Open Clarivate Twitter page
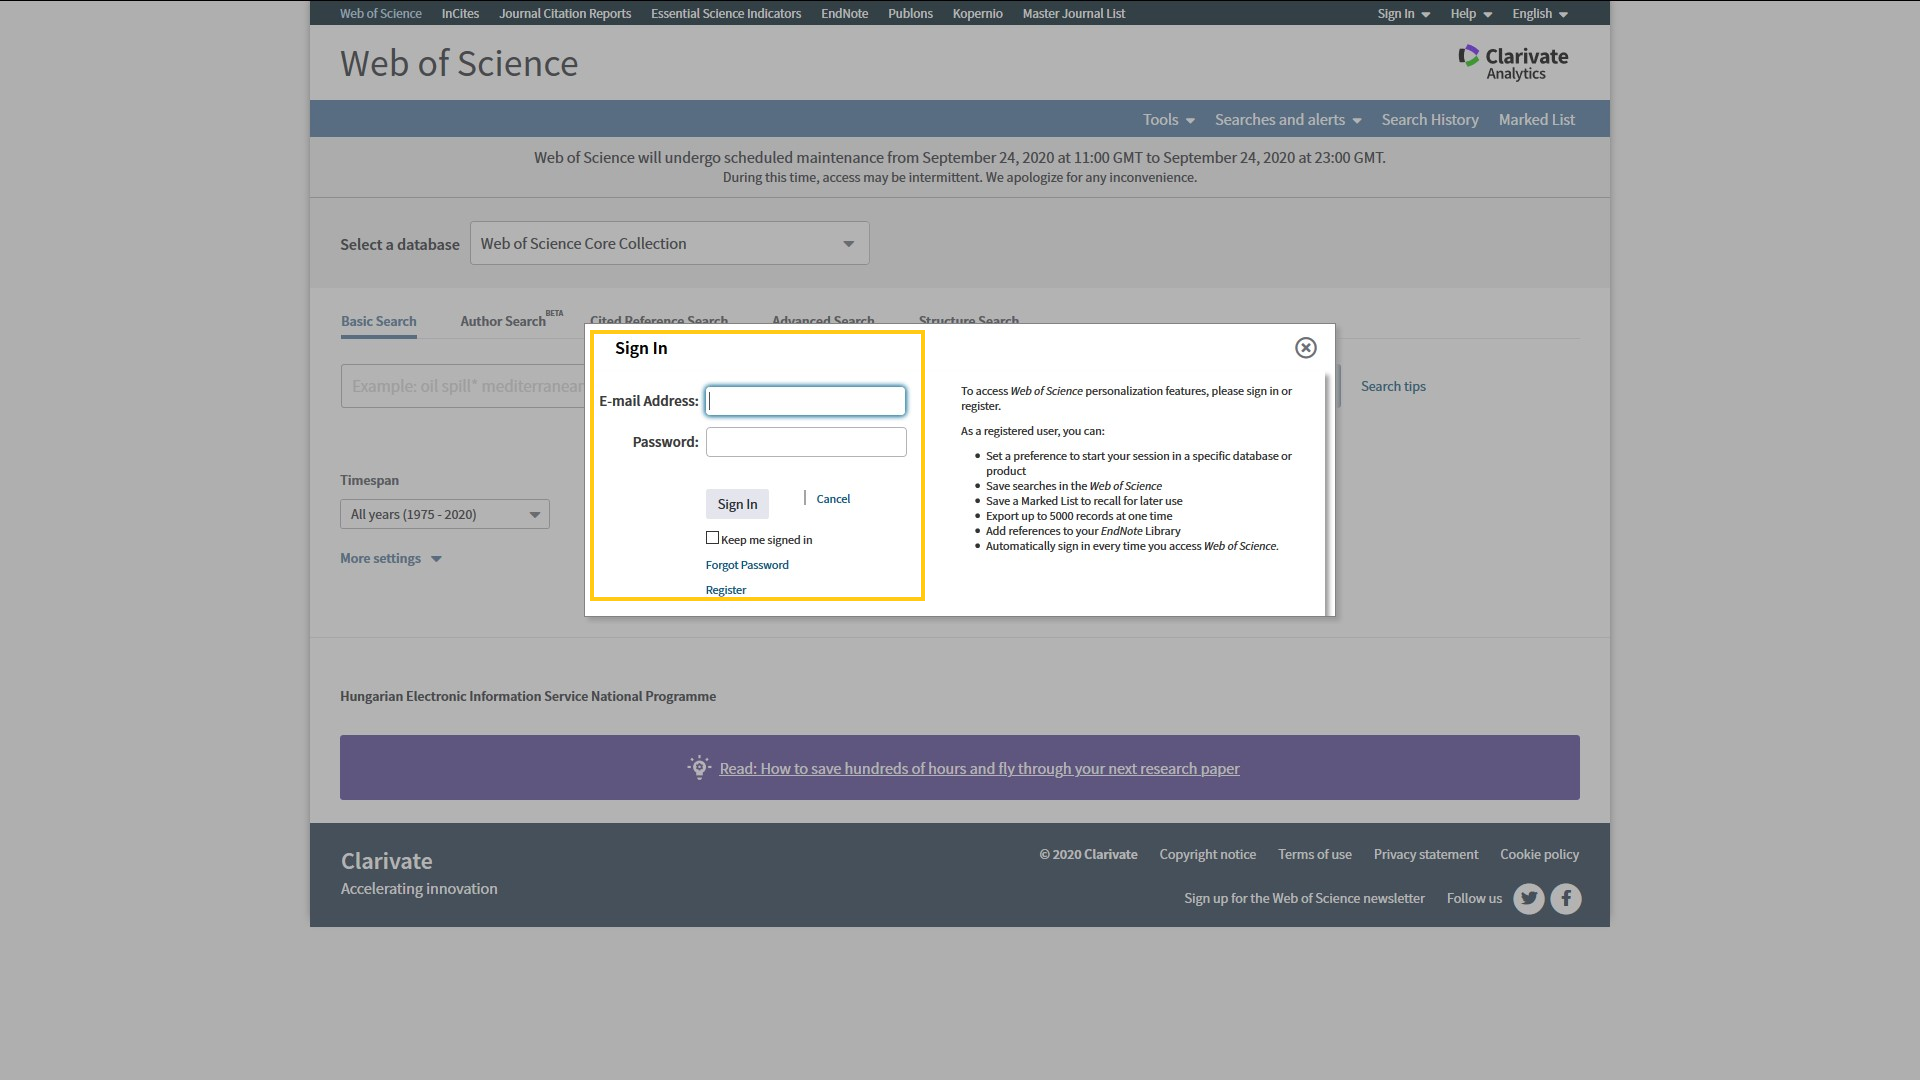 tap(1528, 899)
